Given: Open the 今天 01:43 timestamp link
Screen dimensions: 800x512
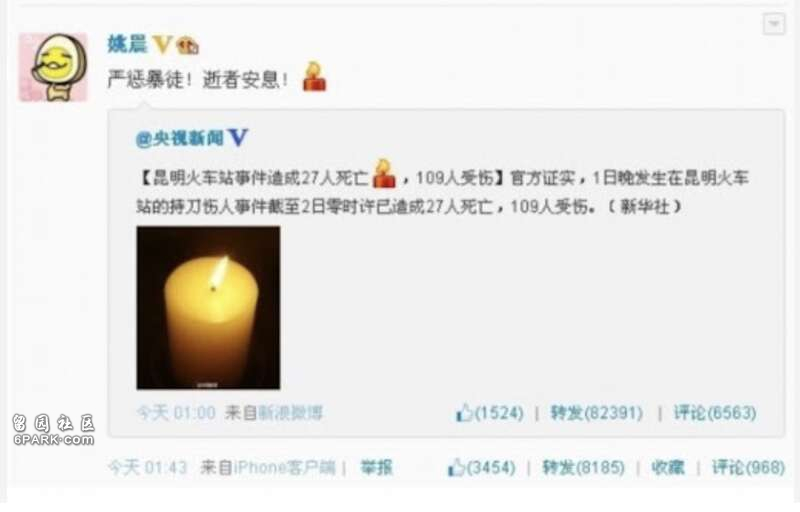Looking at the screenshot, I should click(147, 467).
